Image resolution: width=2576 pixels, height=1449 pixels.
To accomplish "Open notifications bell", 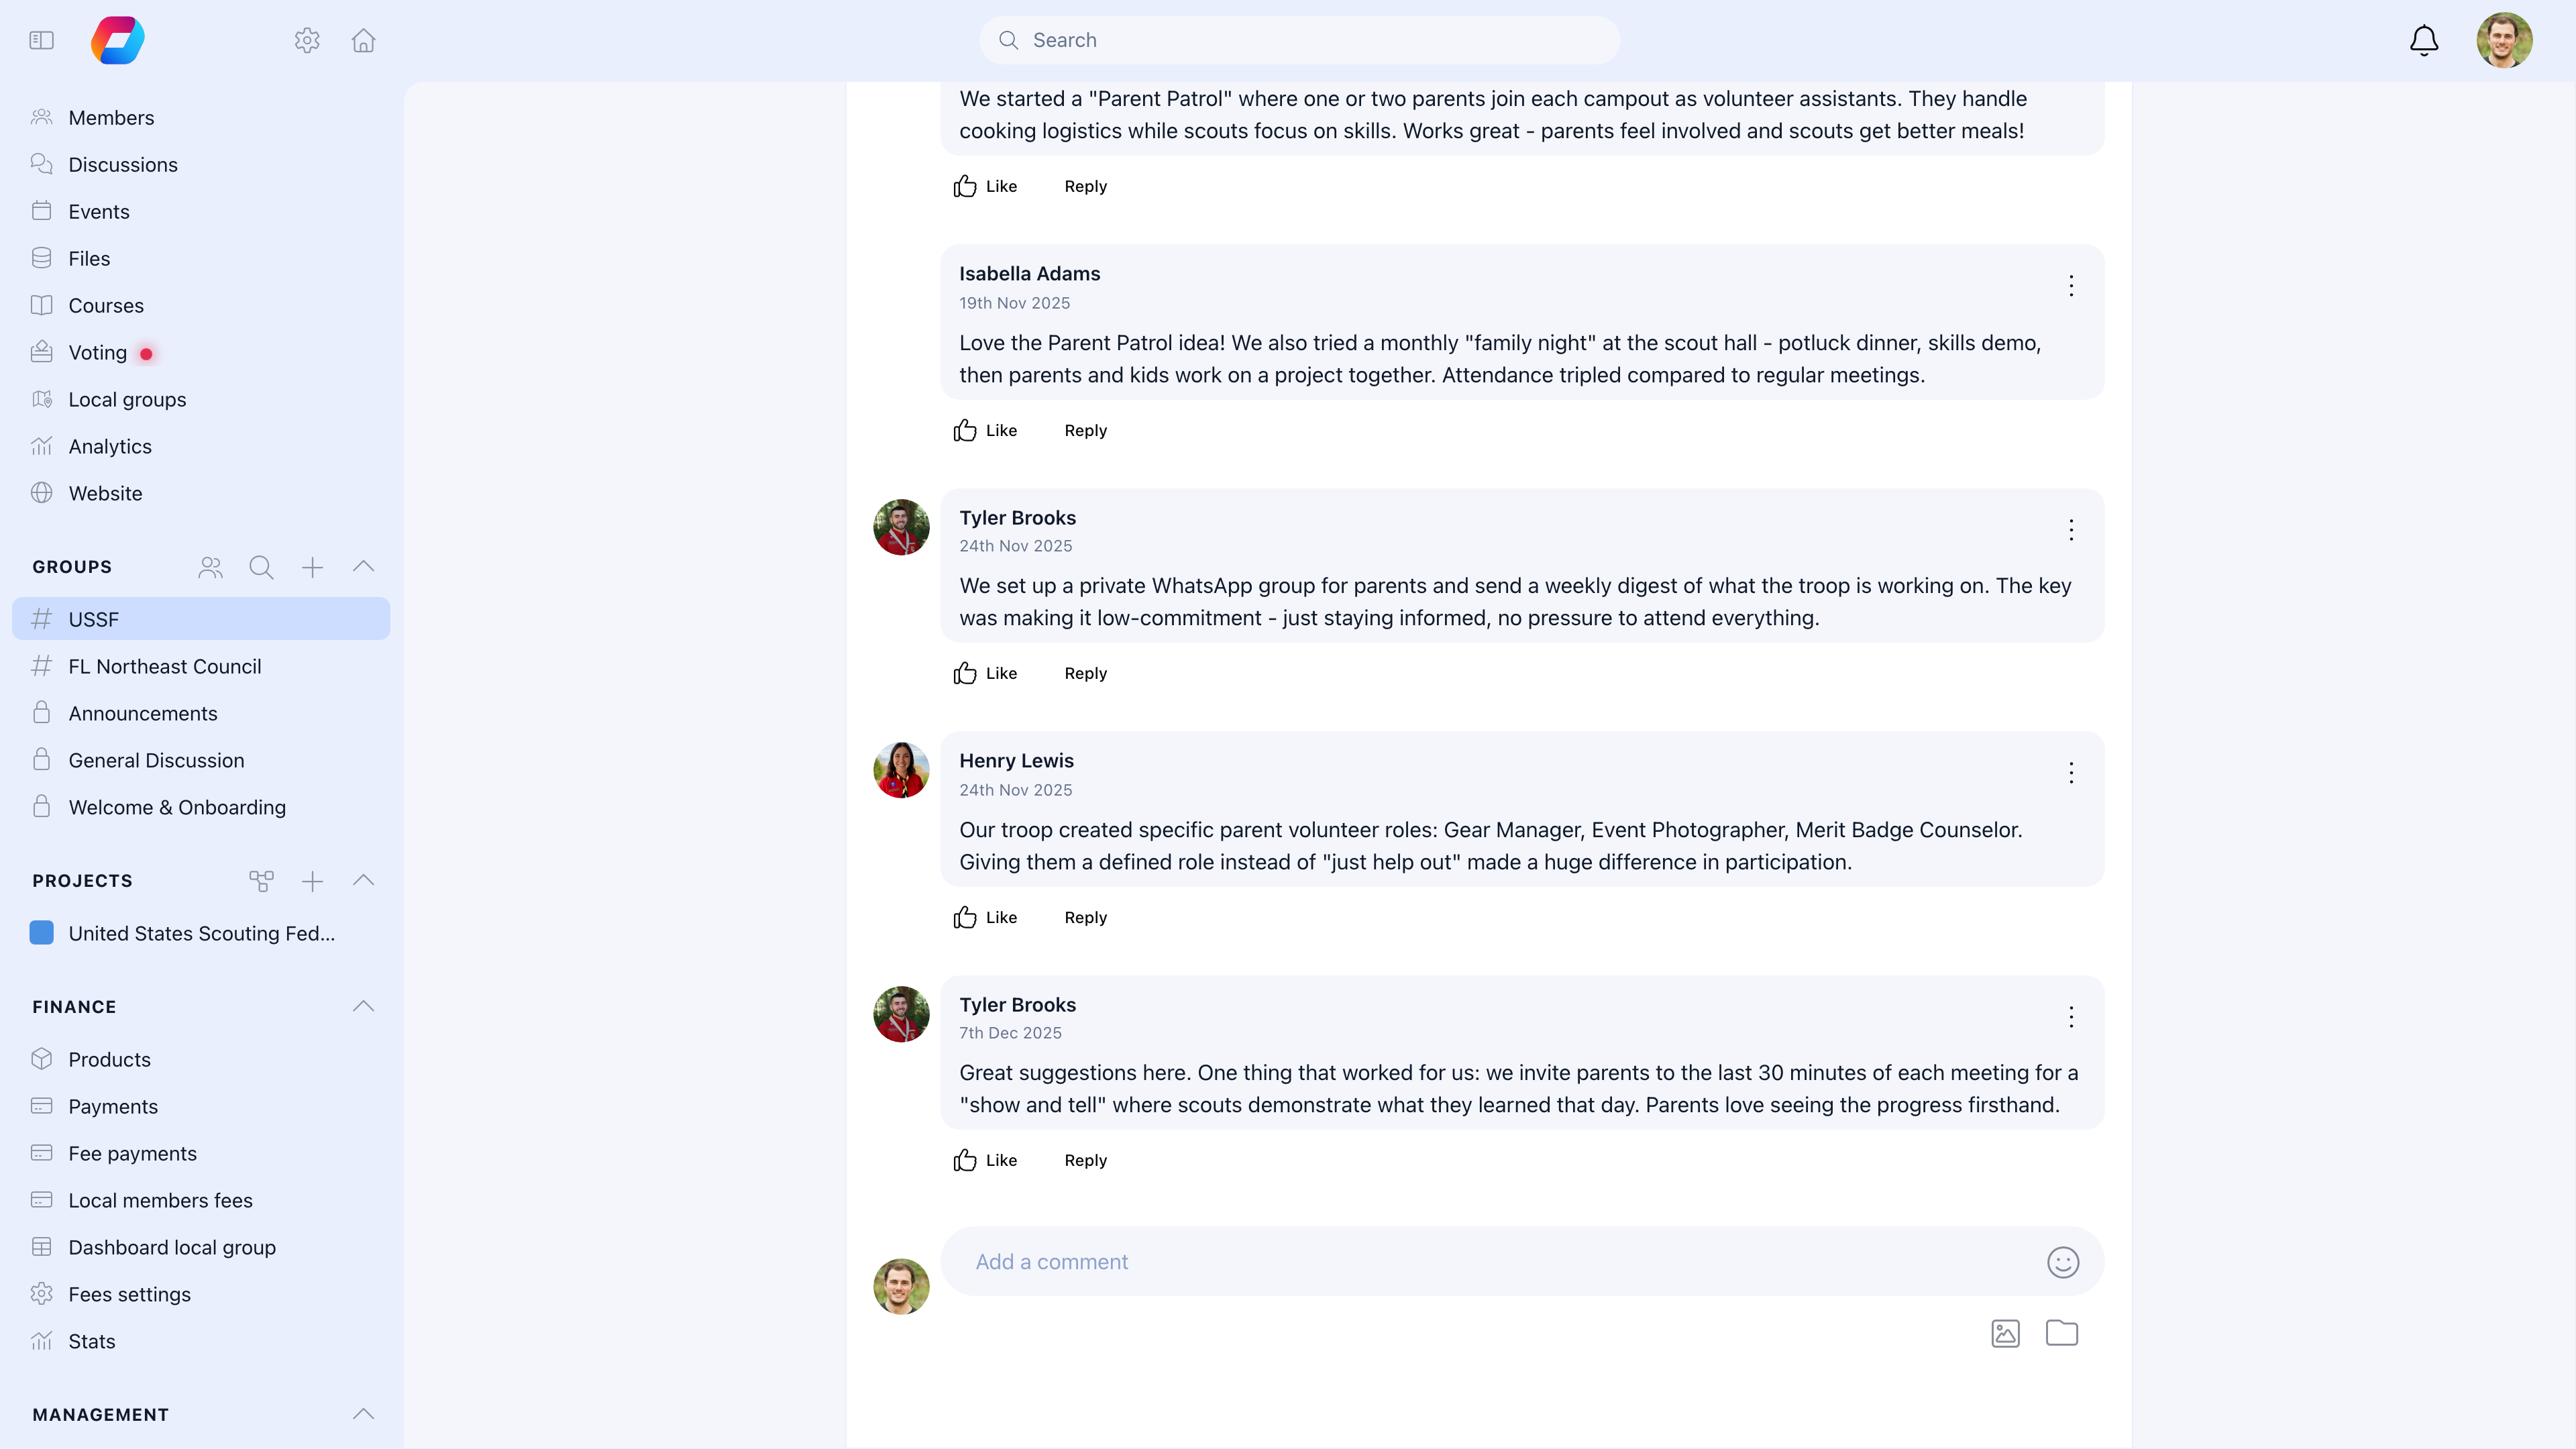I will point(2423,40).
